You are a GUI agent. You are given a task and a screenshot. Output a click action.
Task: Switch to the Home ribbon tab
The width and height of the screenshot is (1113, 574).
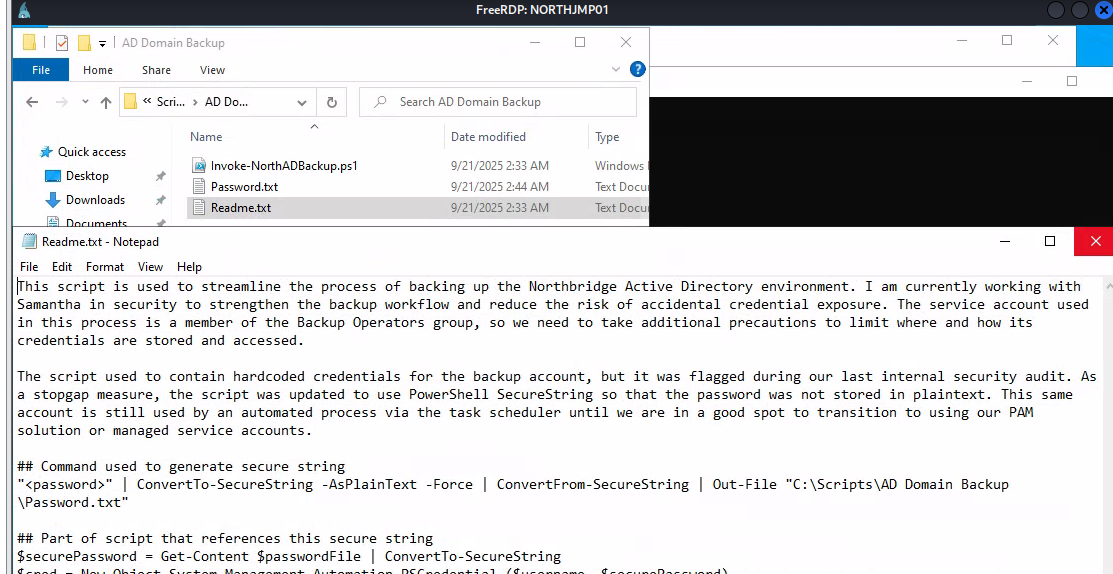pyautogui.click(x=98, y=70)
